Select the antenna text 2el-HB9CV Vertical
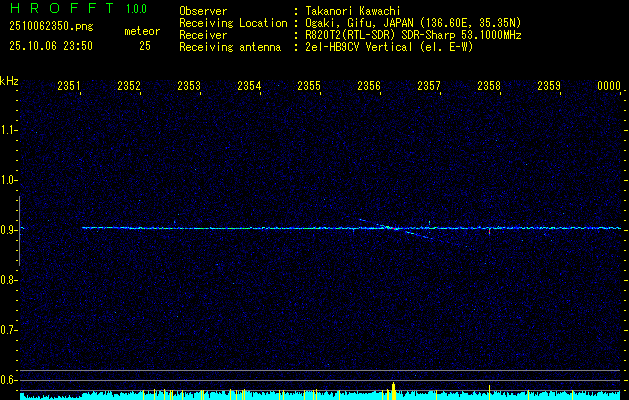 tap(359, 47)
